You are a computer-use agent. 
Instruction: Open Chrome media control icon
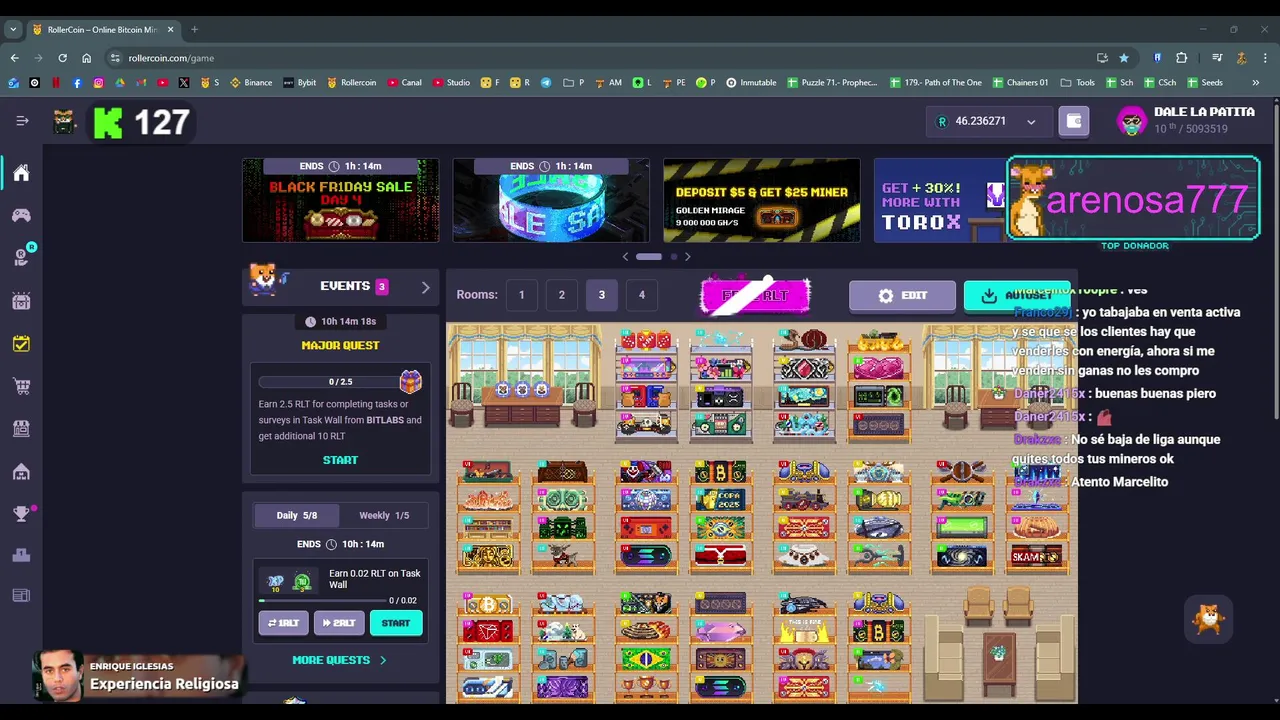point(1217,58)
